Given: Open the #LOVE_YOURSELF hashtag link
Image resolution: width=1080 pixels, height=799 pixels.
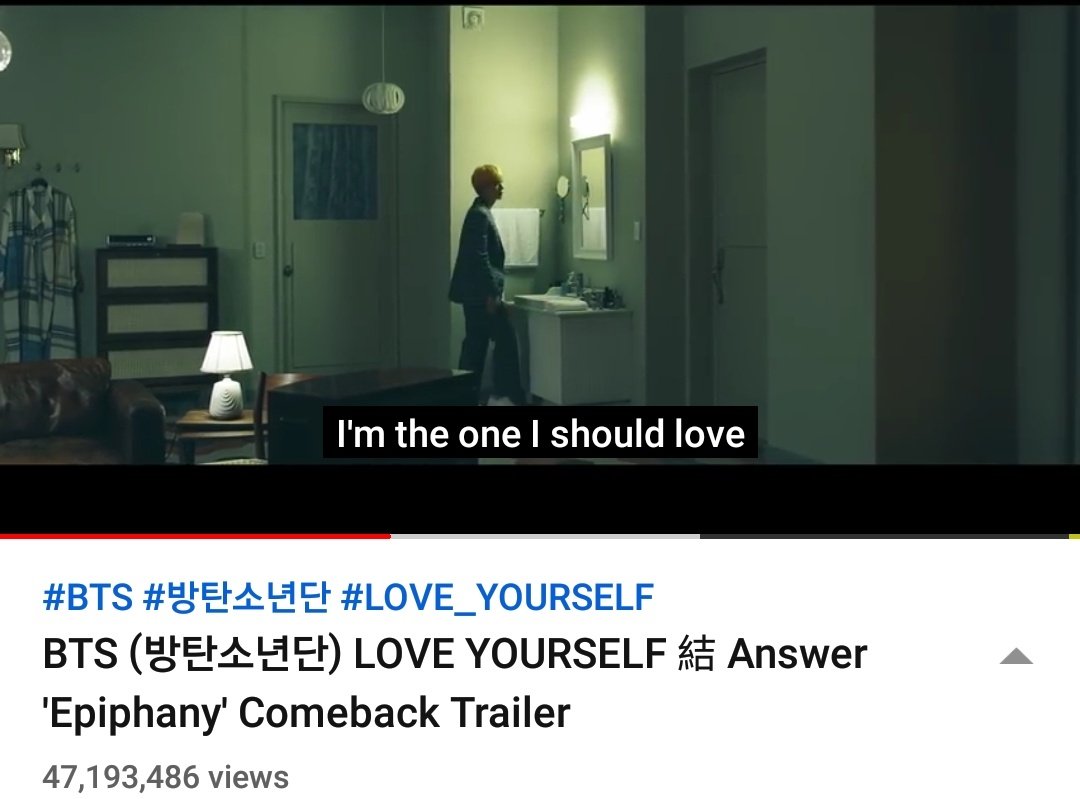Looking at the screenshot, I should pos(497,597).
